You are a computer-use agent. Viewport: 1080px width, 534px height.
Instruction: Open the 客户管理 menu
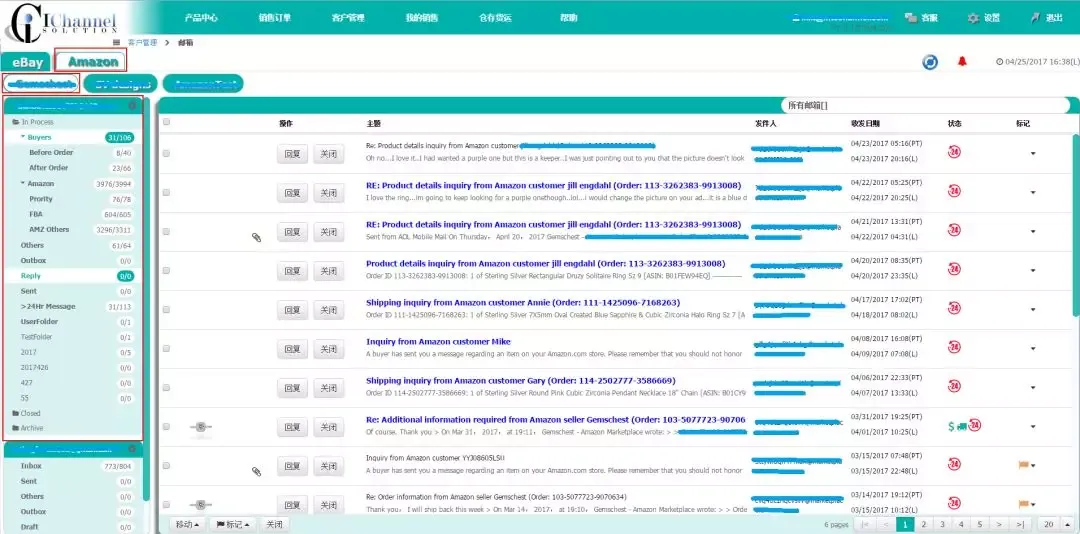348,18
